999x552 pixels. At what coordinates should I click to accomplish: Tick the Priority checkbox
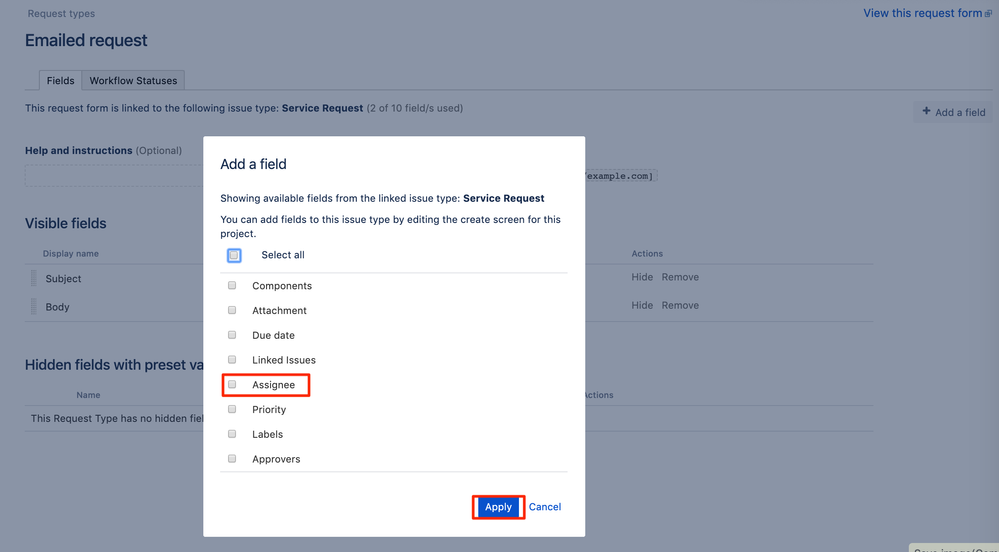(x=232, y=409)
